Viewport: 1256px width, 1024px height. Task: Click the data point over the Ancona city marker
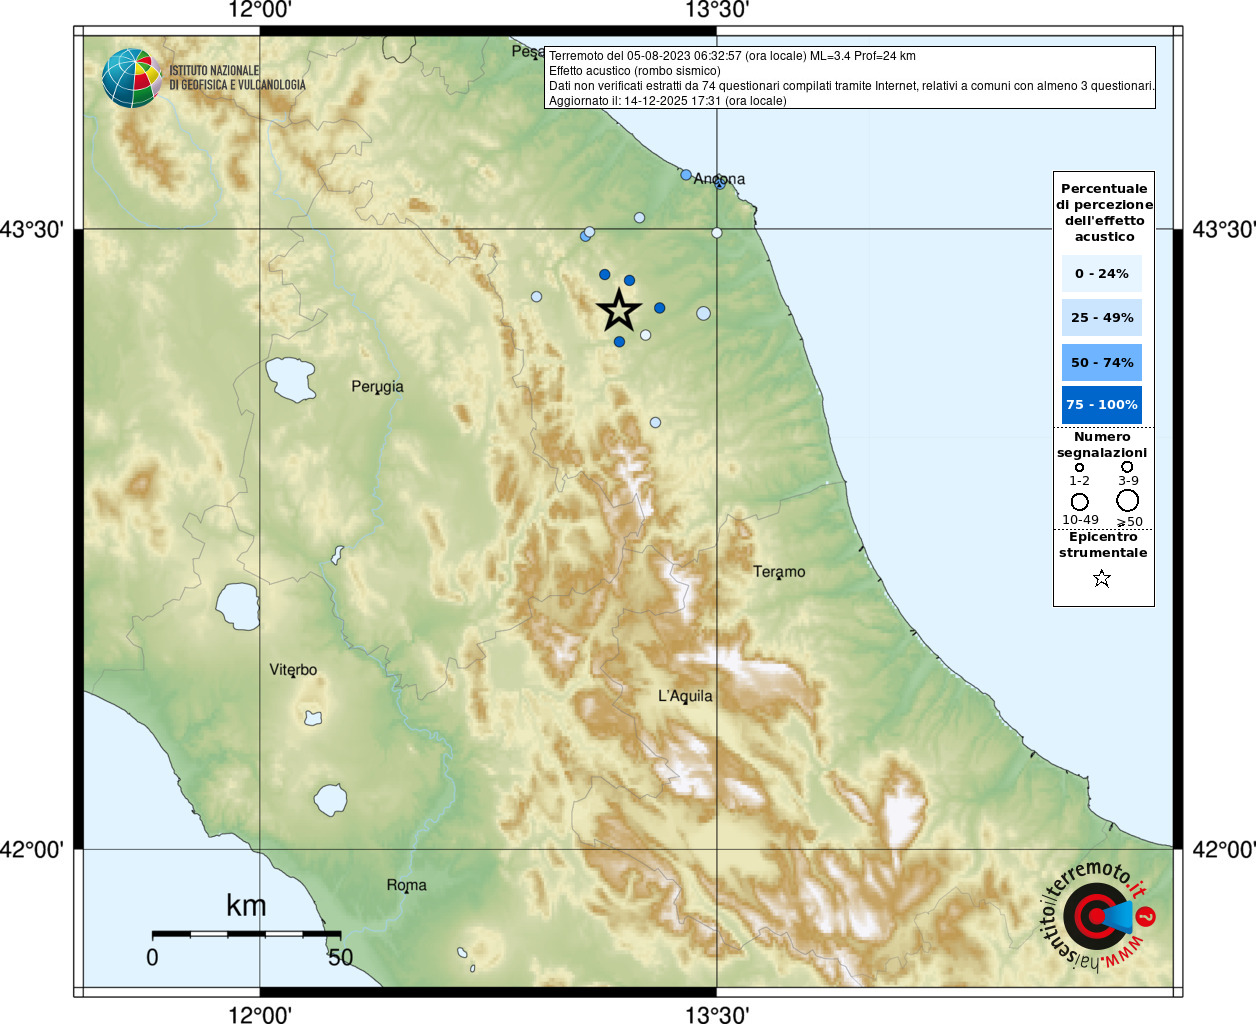coord(720,183)
